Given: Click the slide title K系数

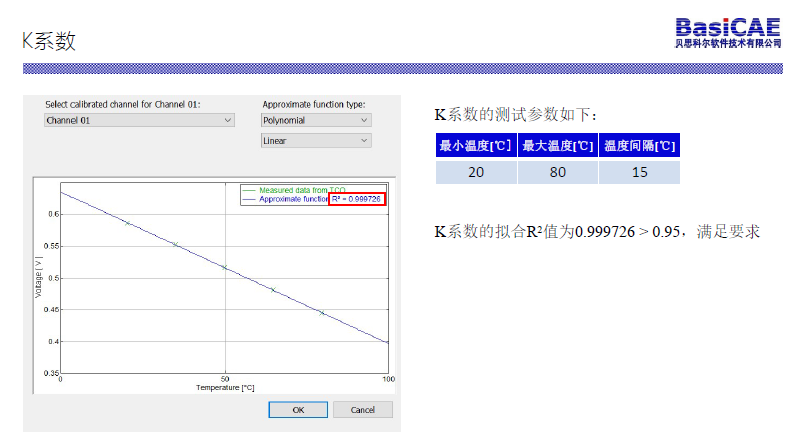Looking at the screenshot, I should coord(49,41).
